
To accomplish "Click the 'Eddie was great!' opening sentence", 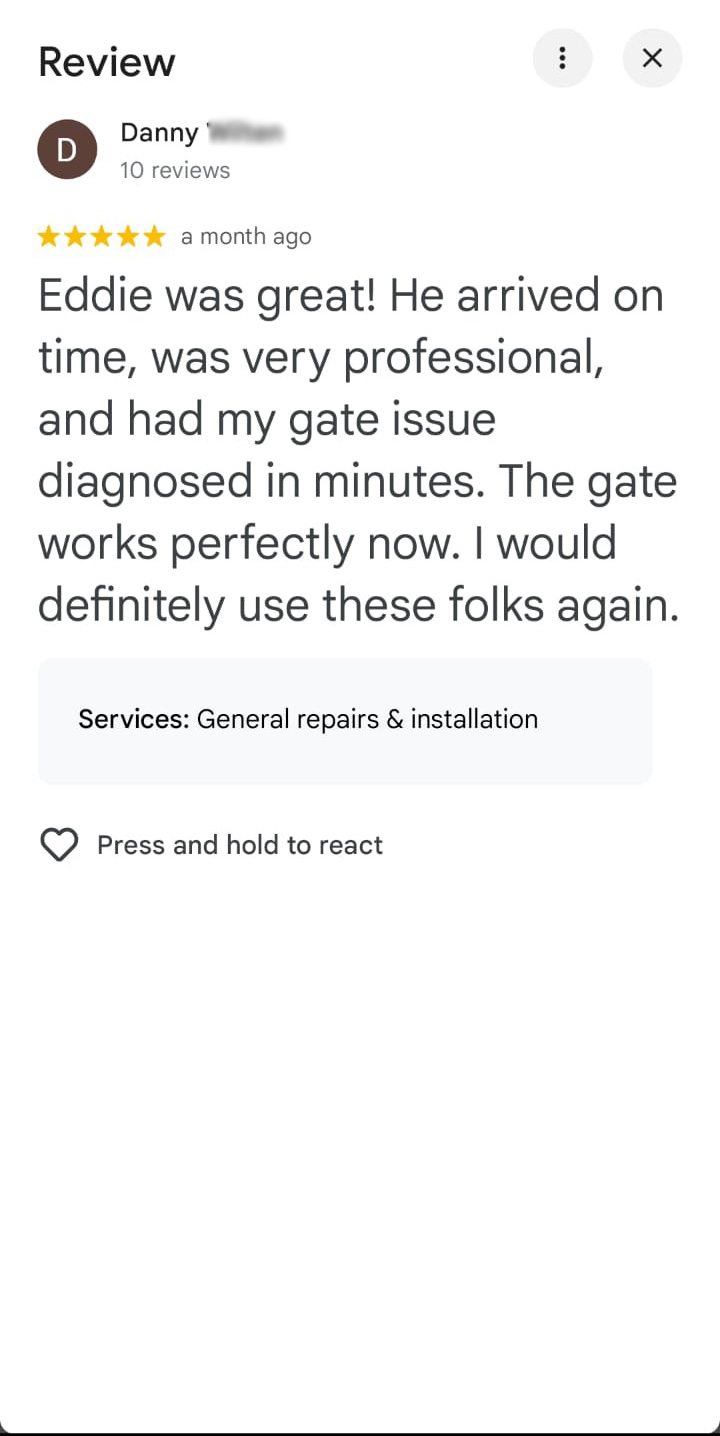I will pos(208,296).
